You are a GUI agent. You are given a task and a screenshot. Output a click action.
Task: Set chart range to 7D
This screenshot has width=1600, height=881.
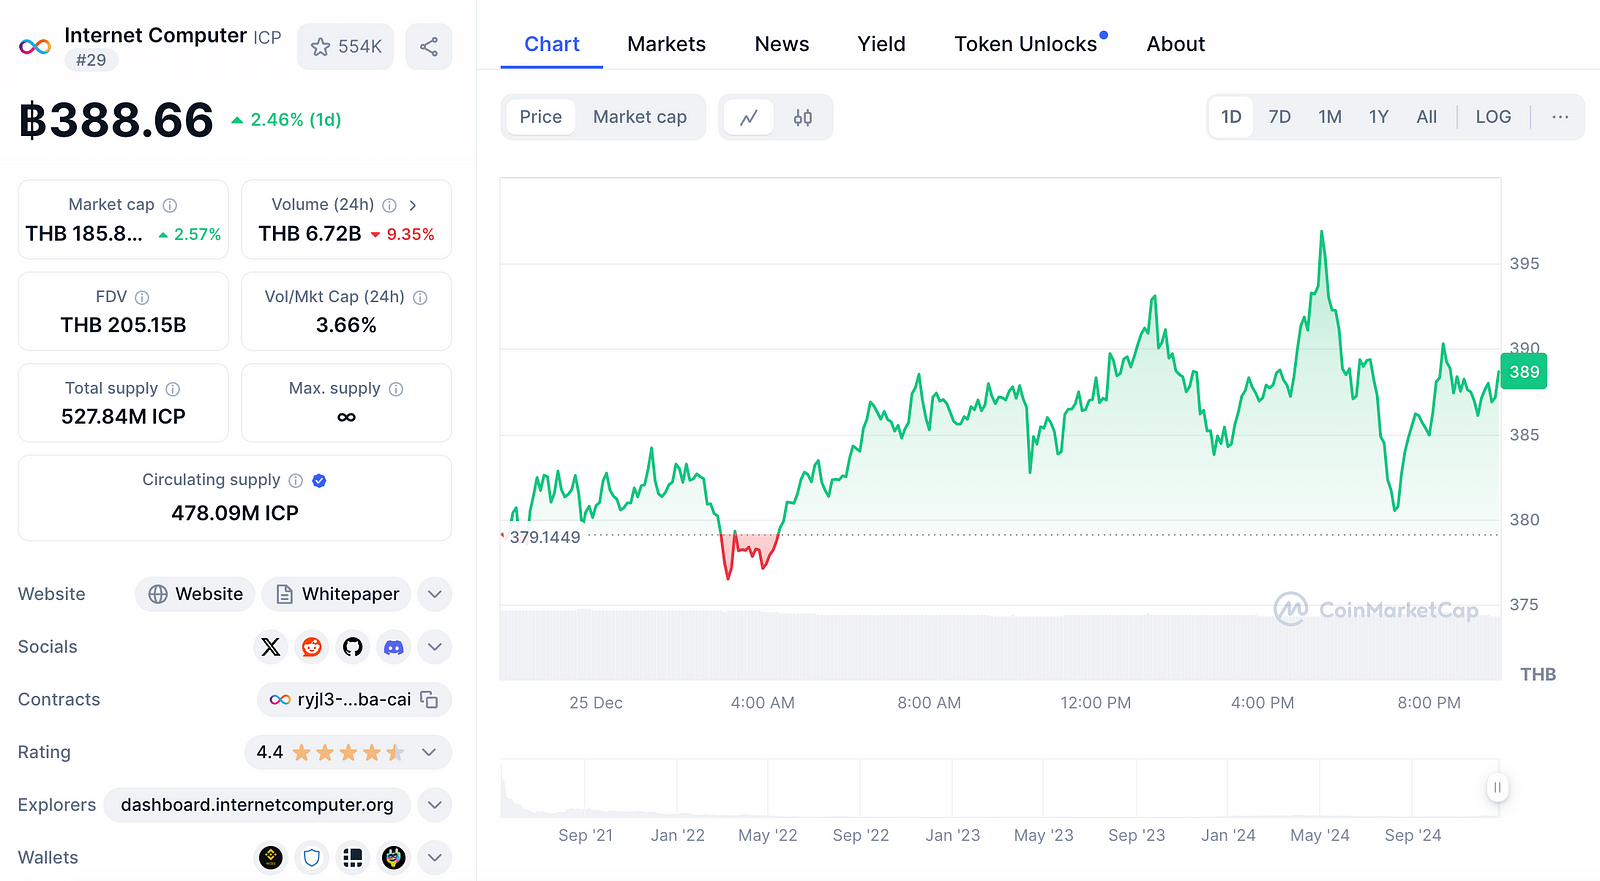tap(1280, 117)
